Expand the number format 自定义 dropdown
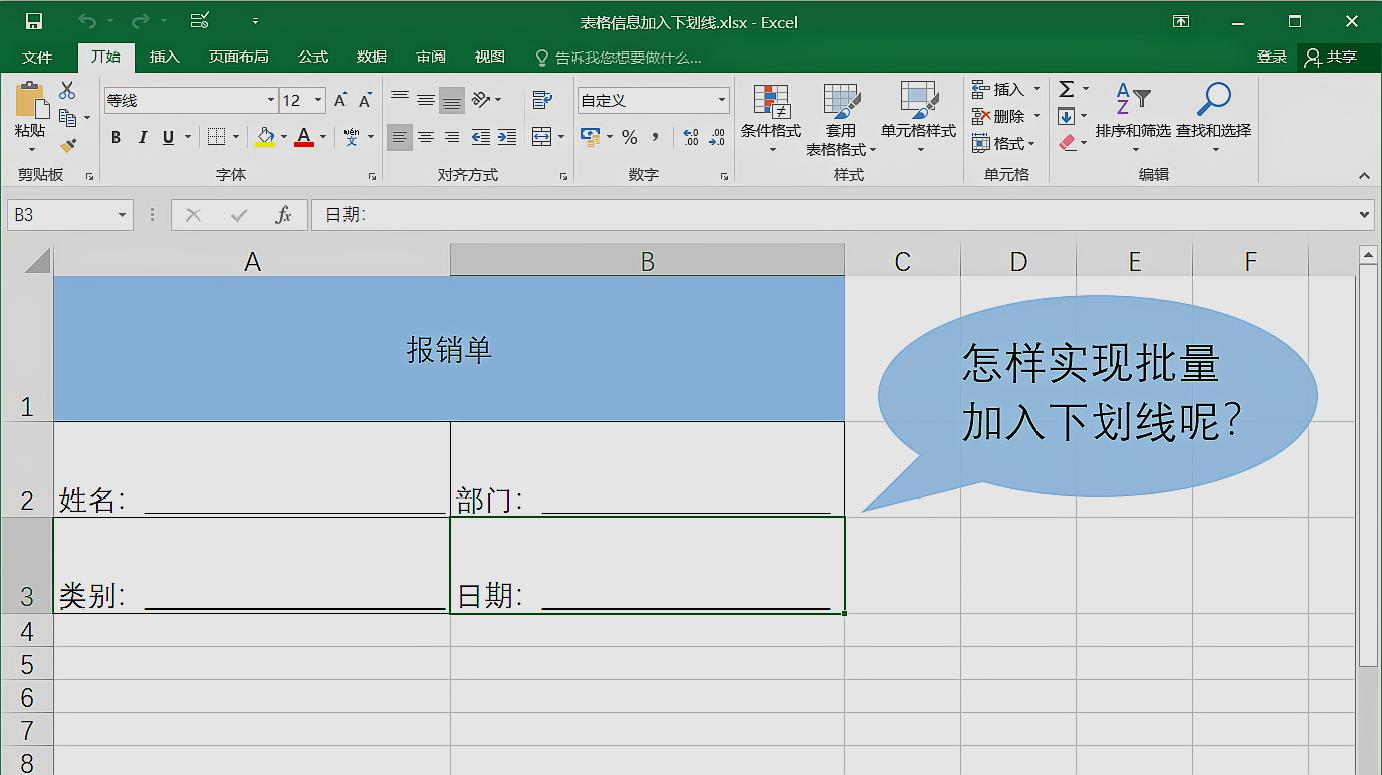The width and height of the screenshot is (1382, 775). (722, 100)
